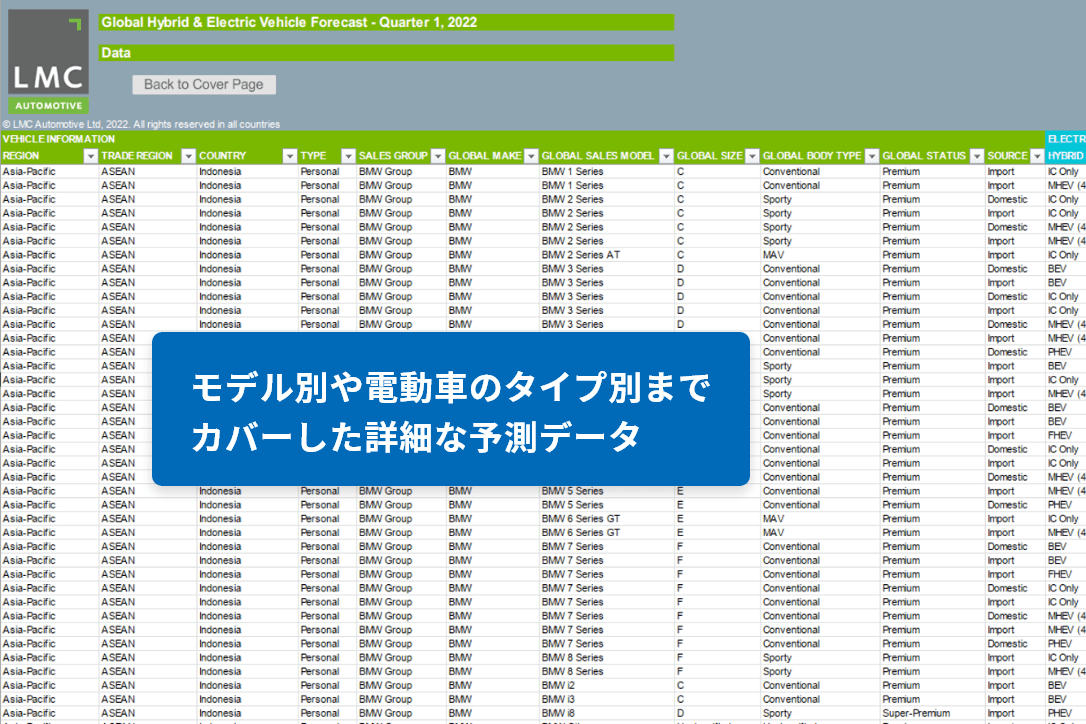
Task: Click the 'VEHICLE INFORMATION' section header
Action: [x=59, y=139]
